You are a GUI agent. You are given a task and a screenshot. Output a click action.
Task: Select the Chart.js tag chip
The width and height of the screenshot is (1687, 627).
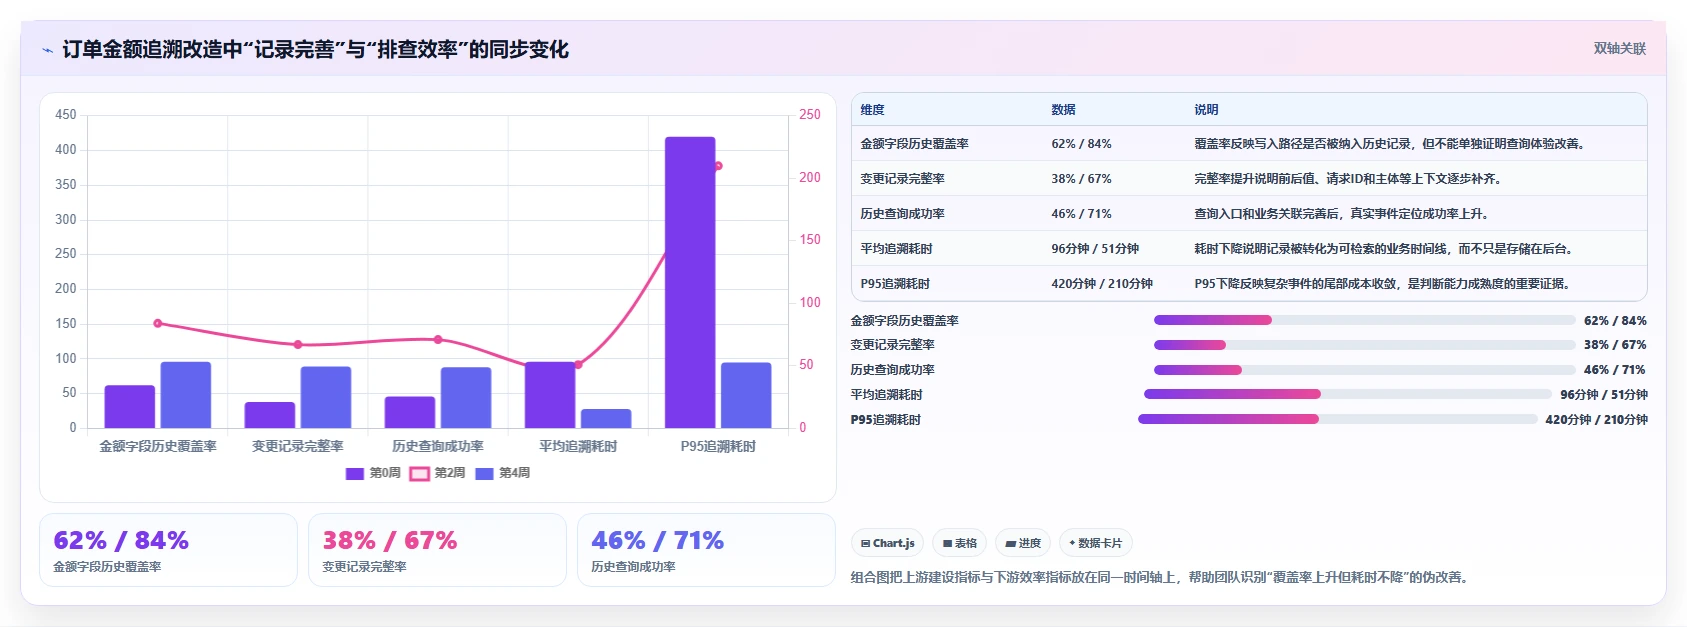point(887,543)
